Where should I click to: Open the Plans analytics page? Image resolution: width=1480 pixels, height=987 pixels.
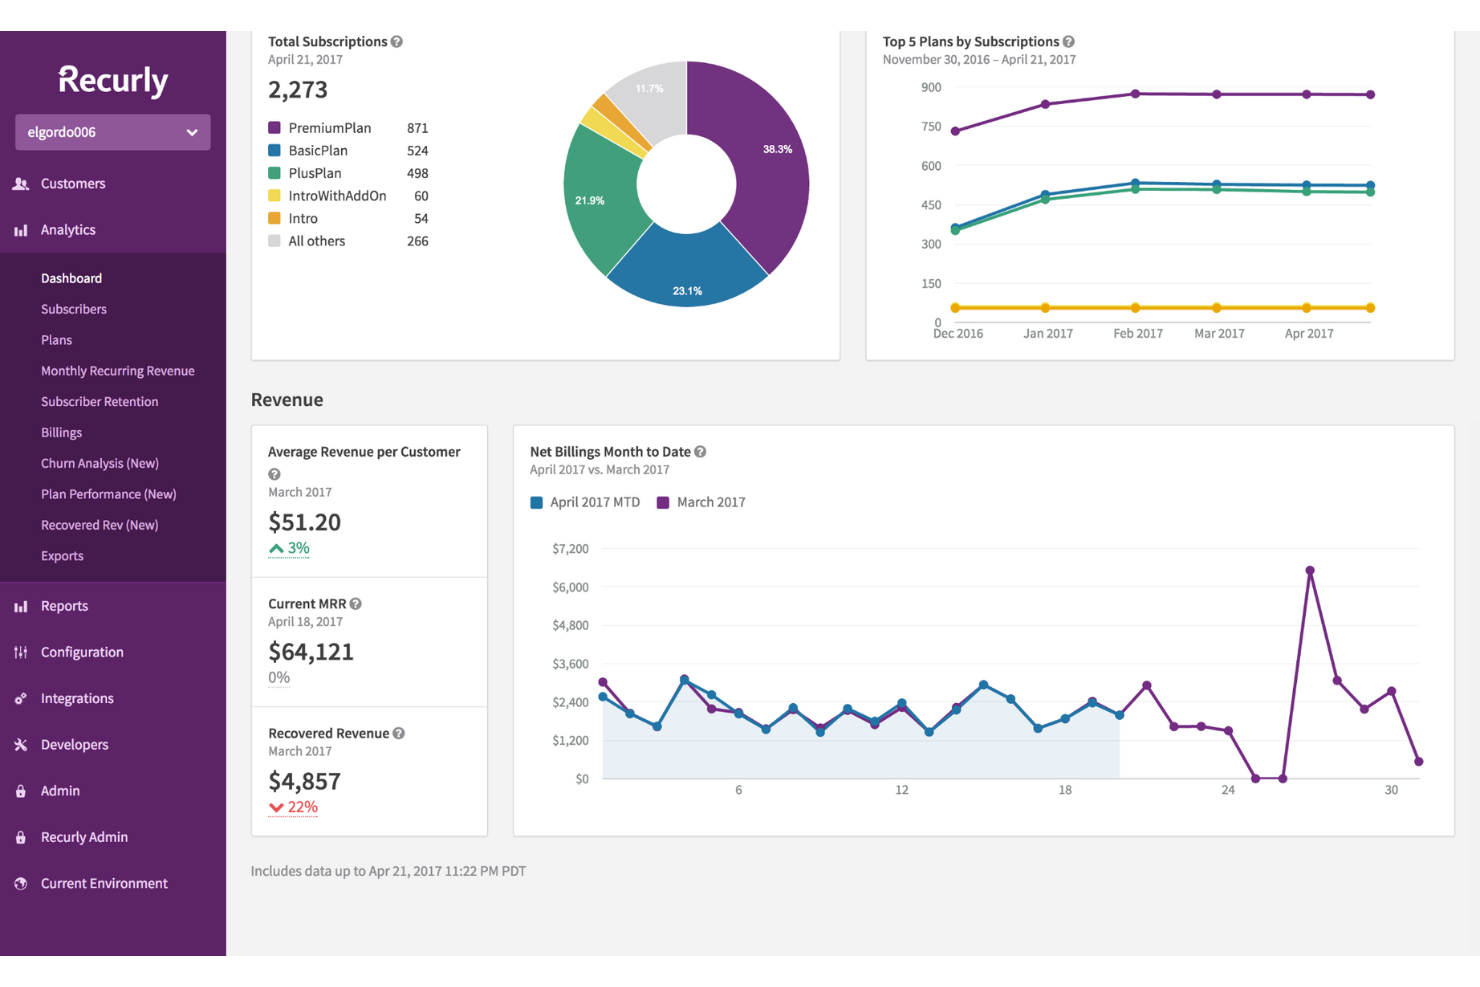click(x=56, y=340)
